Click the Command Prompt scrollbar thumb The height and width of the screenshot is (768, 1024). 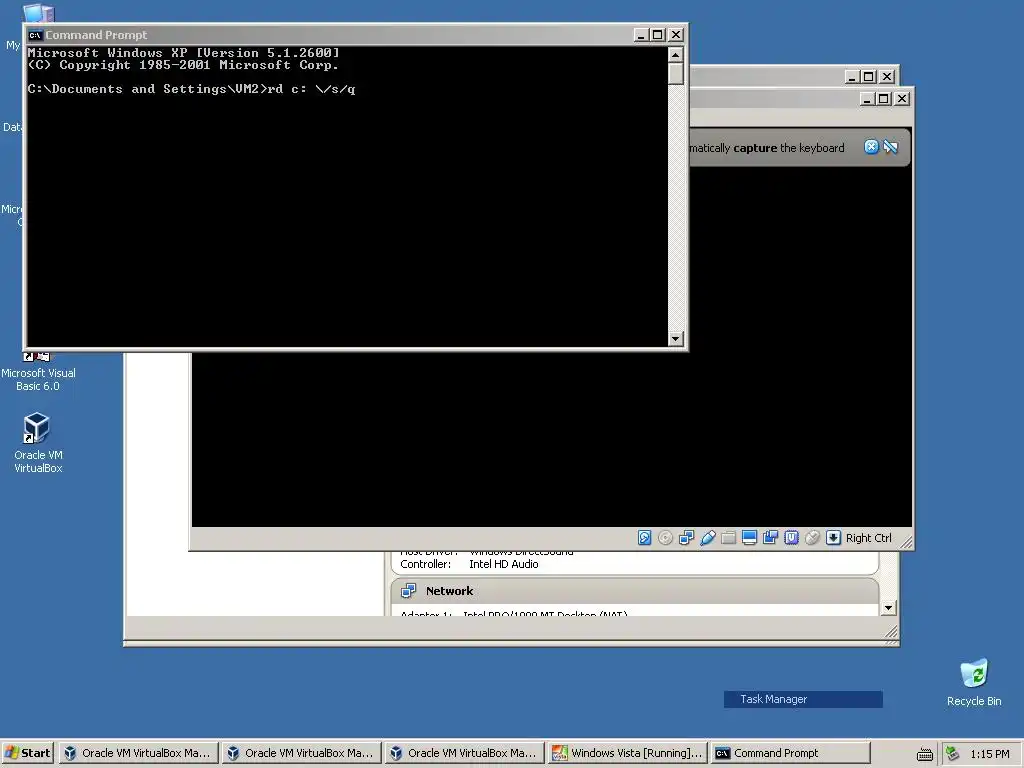click(676, 73)
